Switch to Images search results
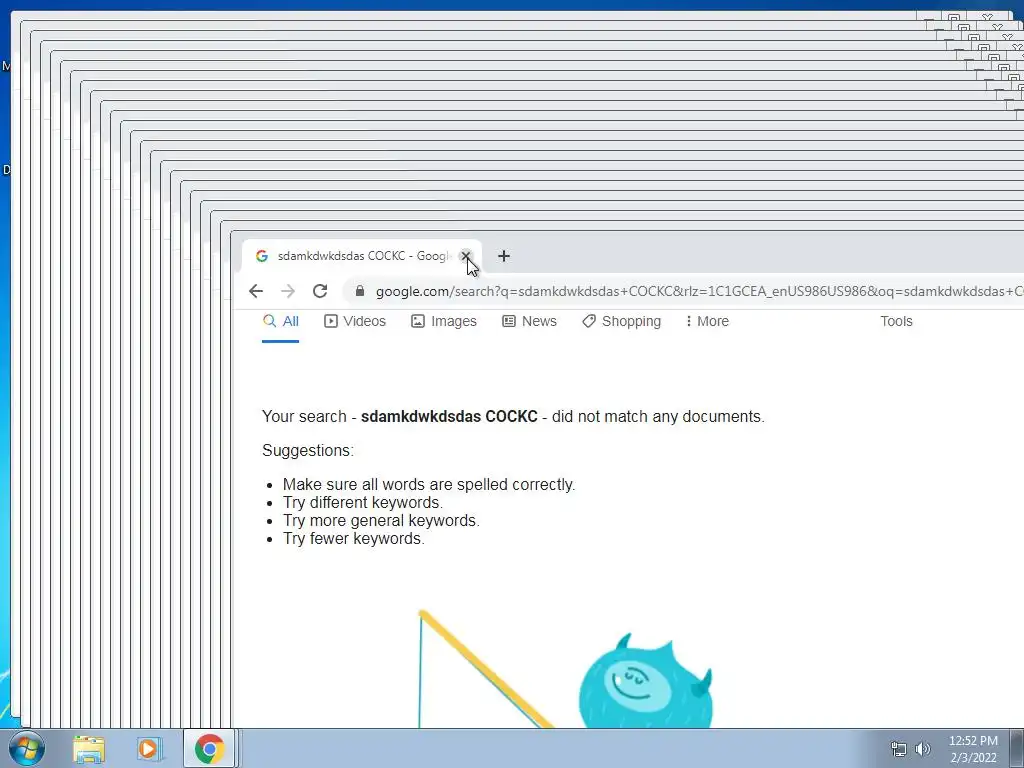 [x=444, y=321]
